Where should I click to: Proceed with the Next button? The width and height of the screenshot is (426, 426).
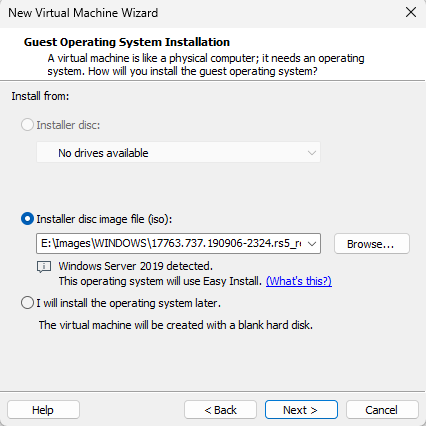tap(301, 410)
